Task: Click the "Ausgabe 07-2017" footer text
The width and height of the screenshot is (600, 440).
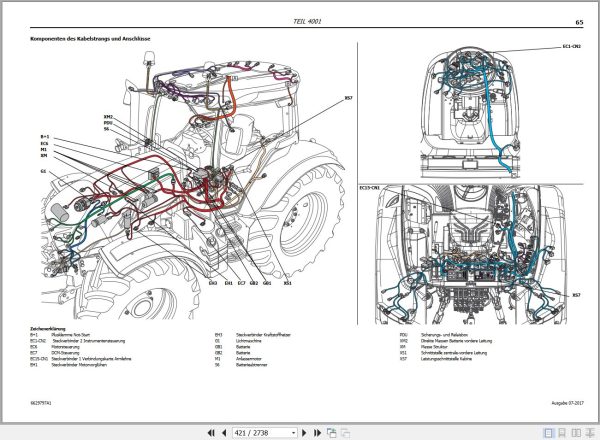Action: pyautogui.click(x=567, y=403)
